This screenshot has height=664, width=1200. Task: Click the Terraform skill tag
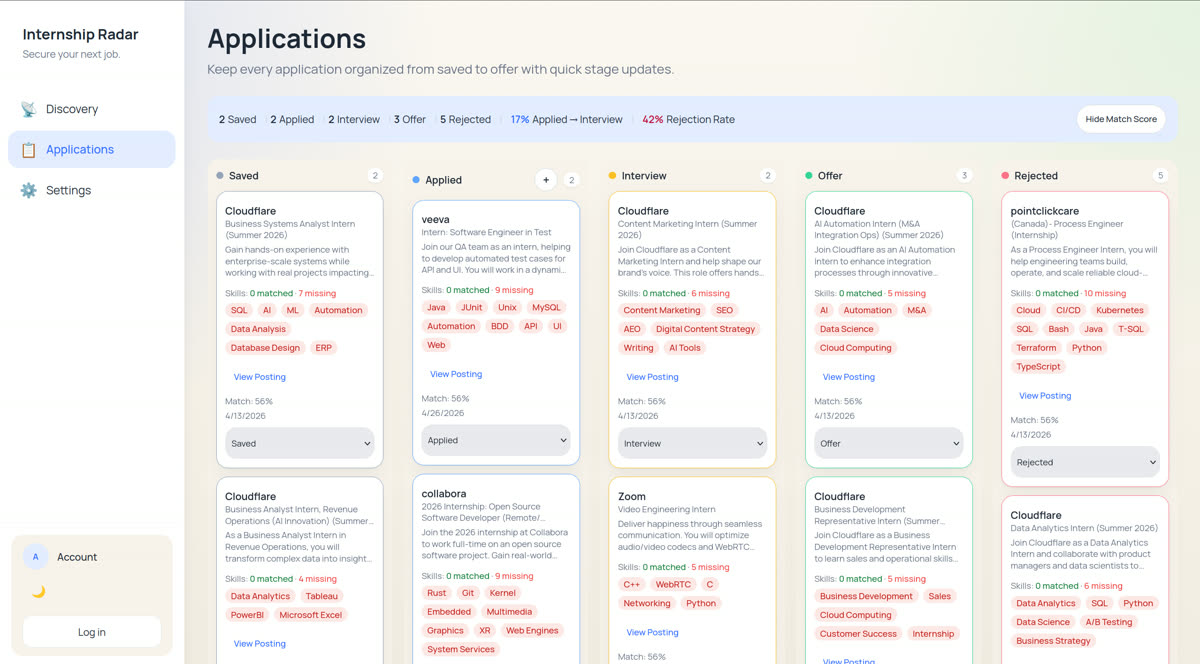tap(1036, 348)
